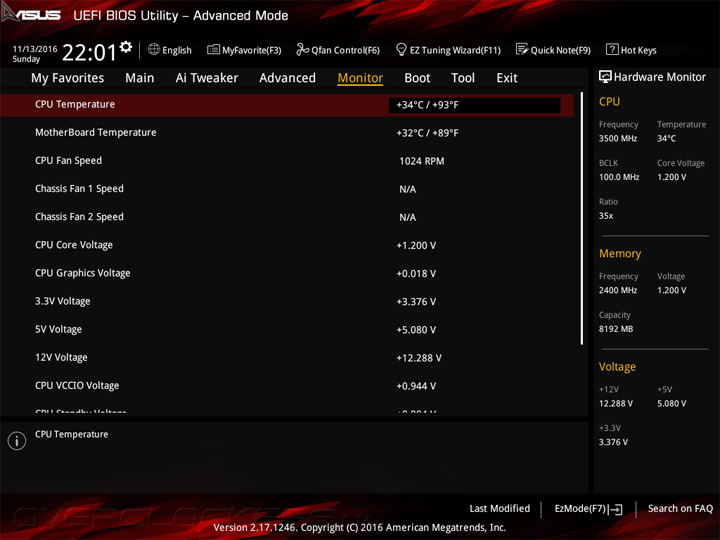Open the Quick Note pencil icon

coord(522,49)
